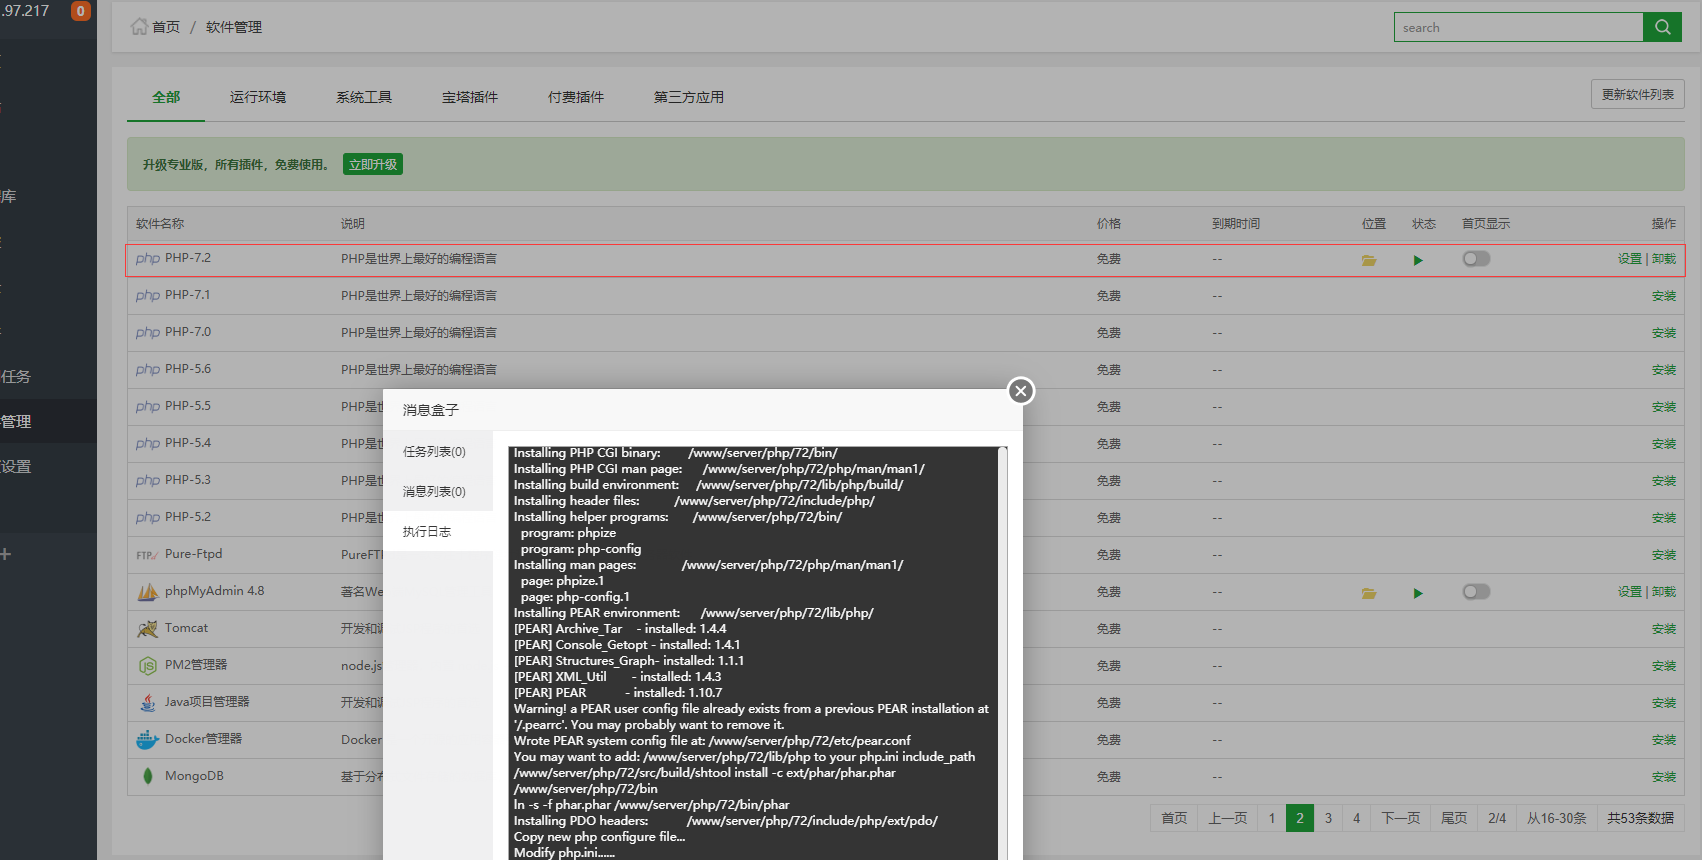Click into the search input field
The image size is (1702, 860).
[1518, 27]
